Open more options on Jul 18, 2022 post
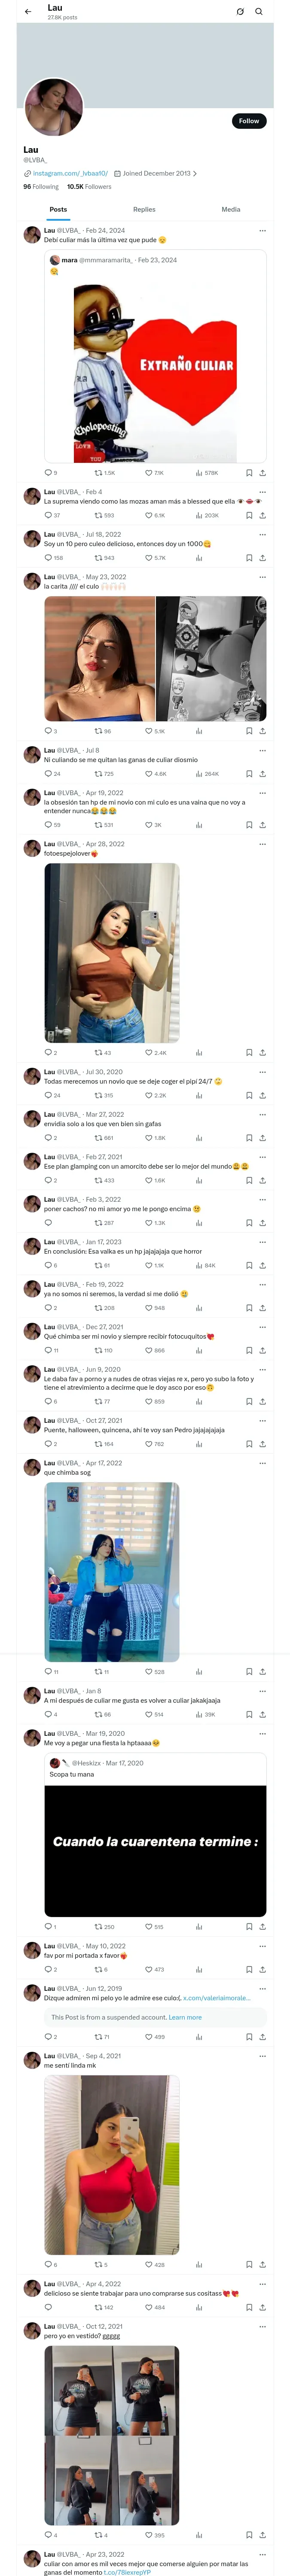 click(x=263, y=535)
